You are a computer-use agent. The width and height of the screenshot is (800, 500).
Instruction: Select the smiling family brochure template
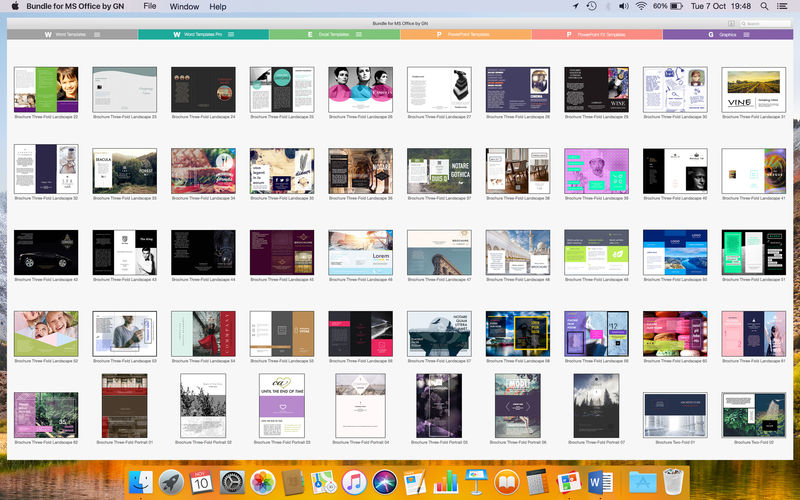click(46, 334)
